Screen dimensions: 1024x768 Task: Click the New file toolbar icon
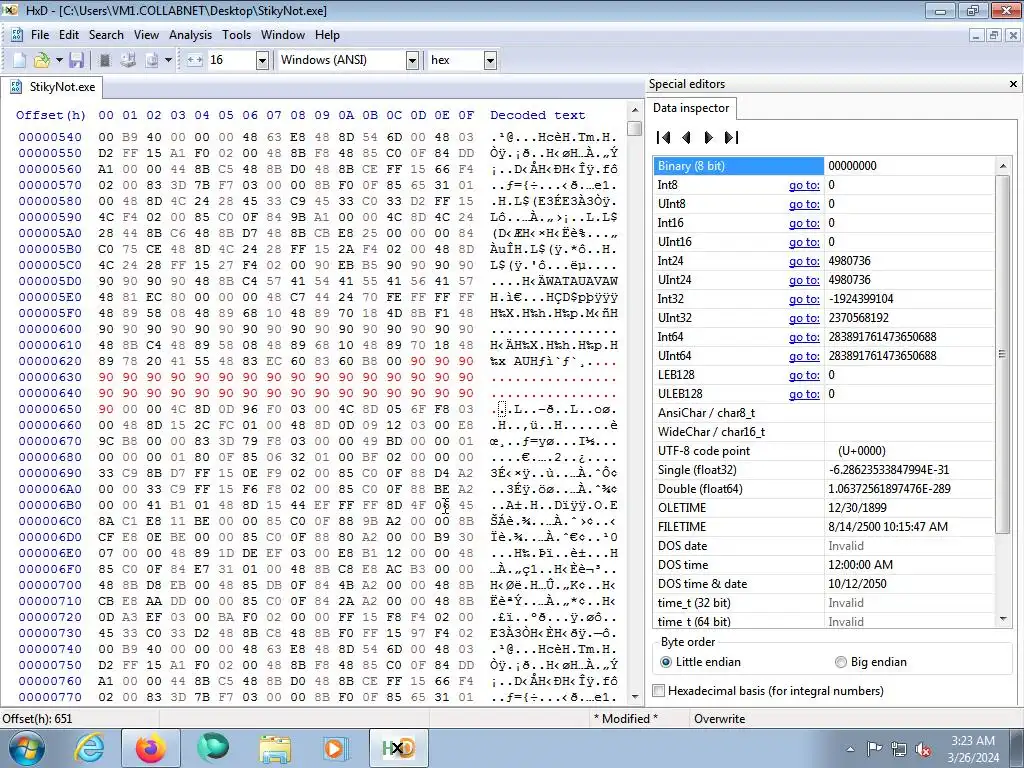click(x=20, y=60)
